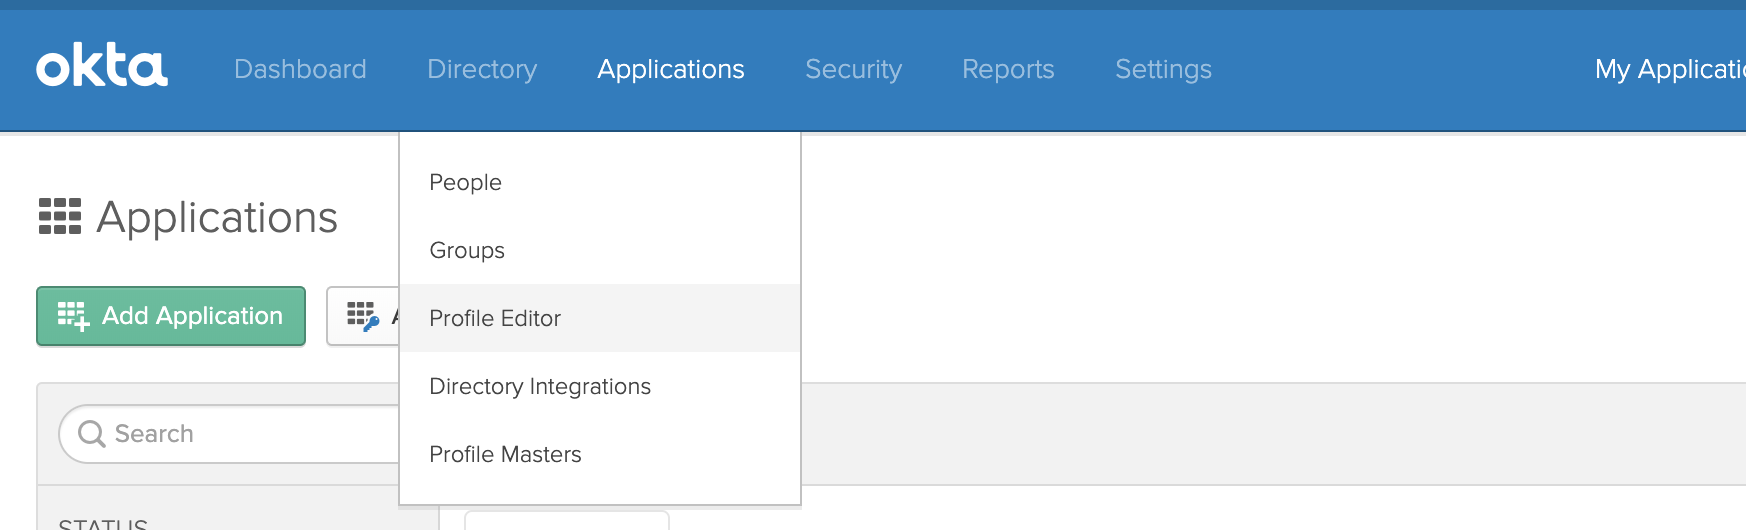Click the magnifier icon in Search
Viewport: 1746px width, 530px height.
point(92,434)
